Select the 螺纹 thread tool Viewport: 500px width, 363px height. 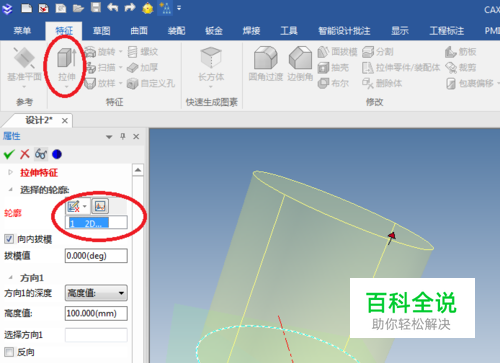tap(143, 52)
